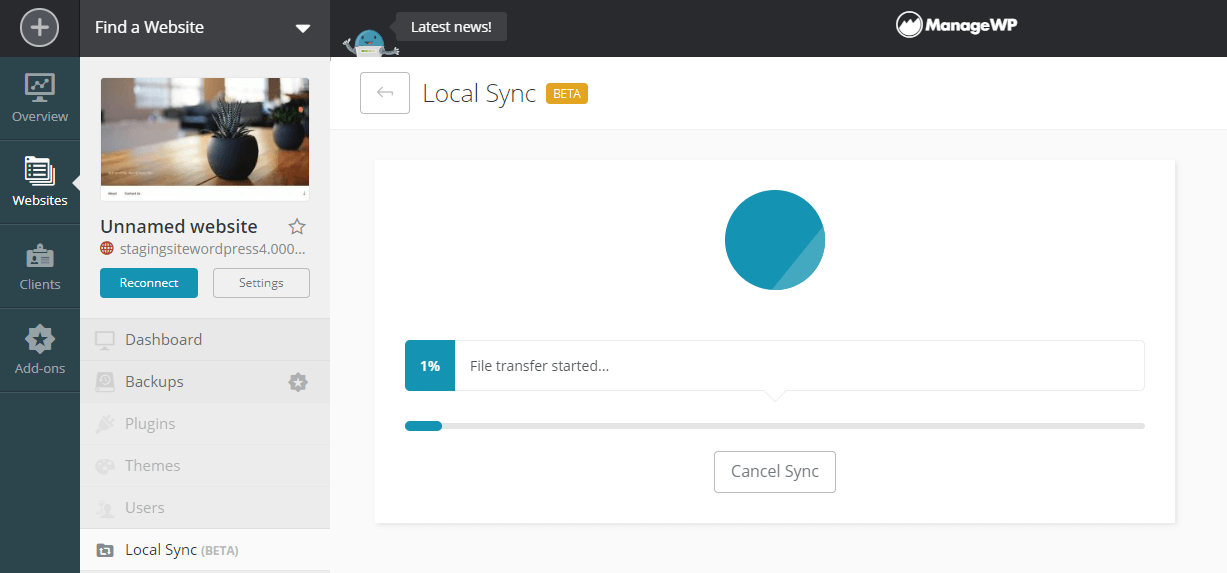
Task: Cancel the sync in progress
Action: click(x=774, y=472)
